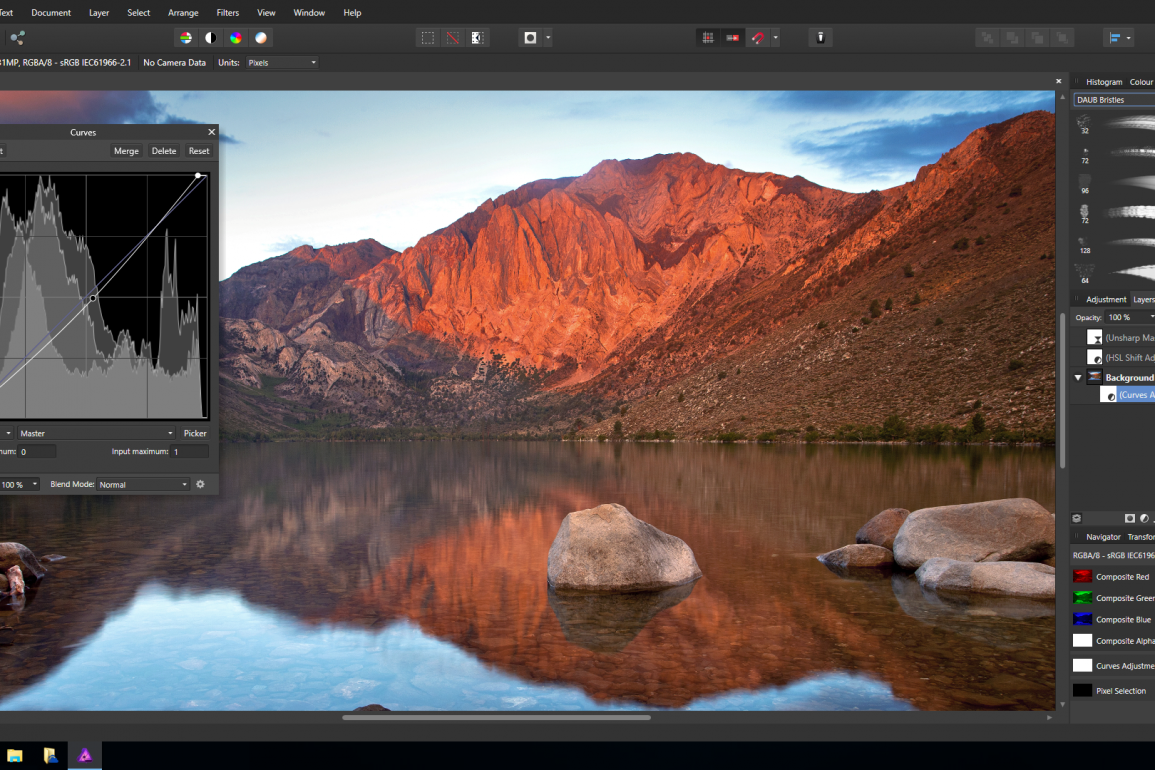Collapse the Background layer
Image resolution: width=1155 pixels, height=770 pixels.
pos(1078,377)
